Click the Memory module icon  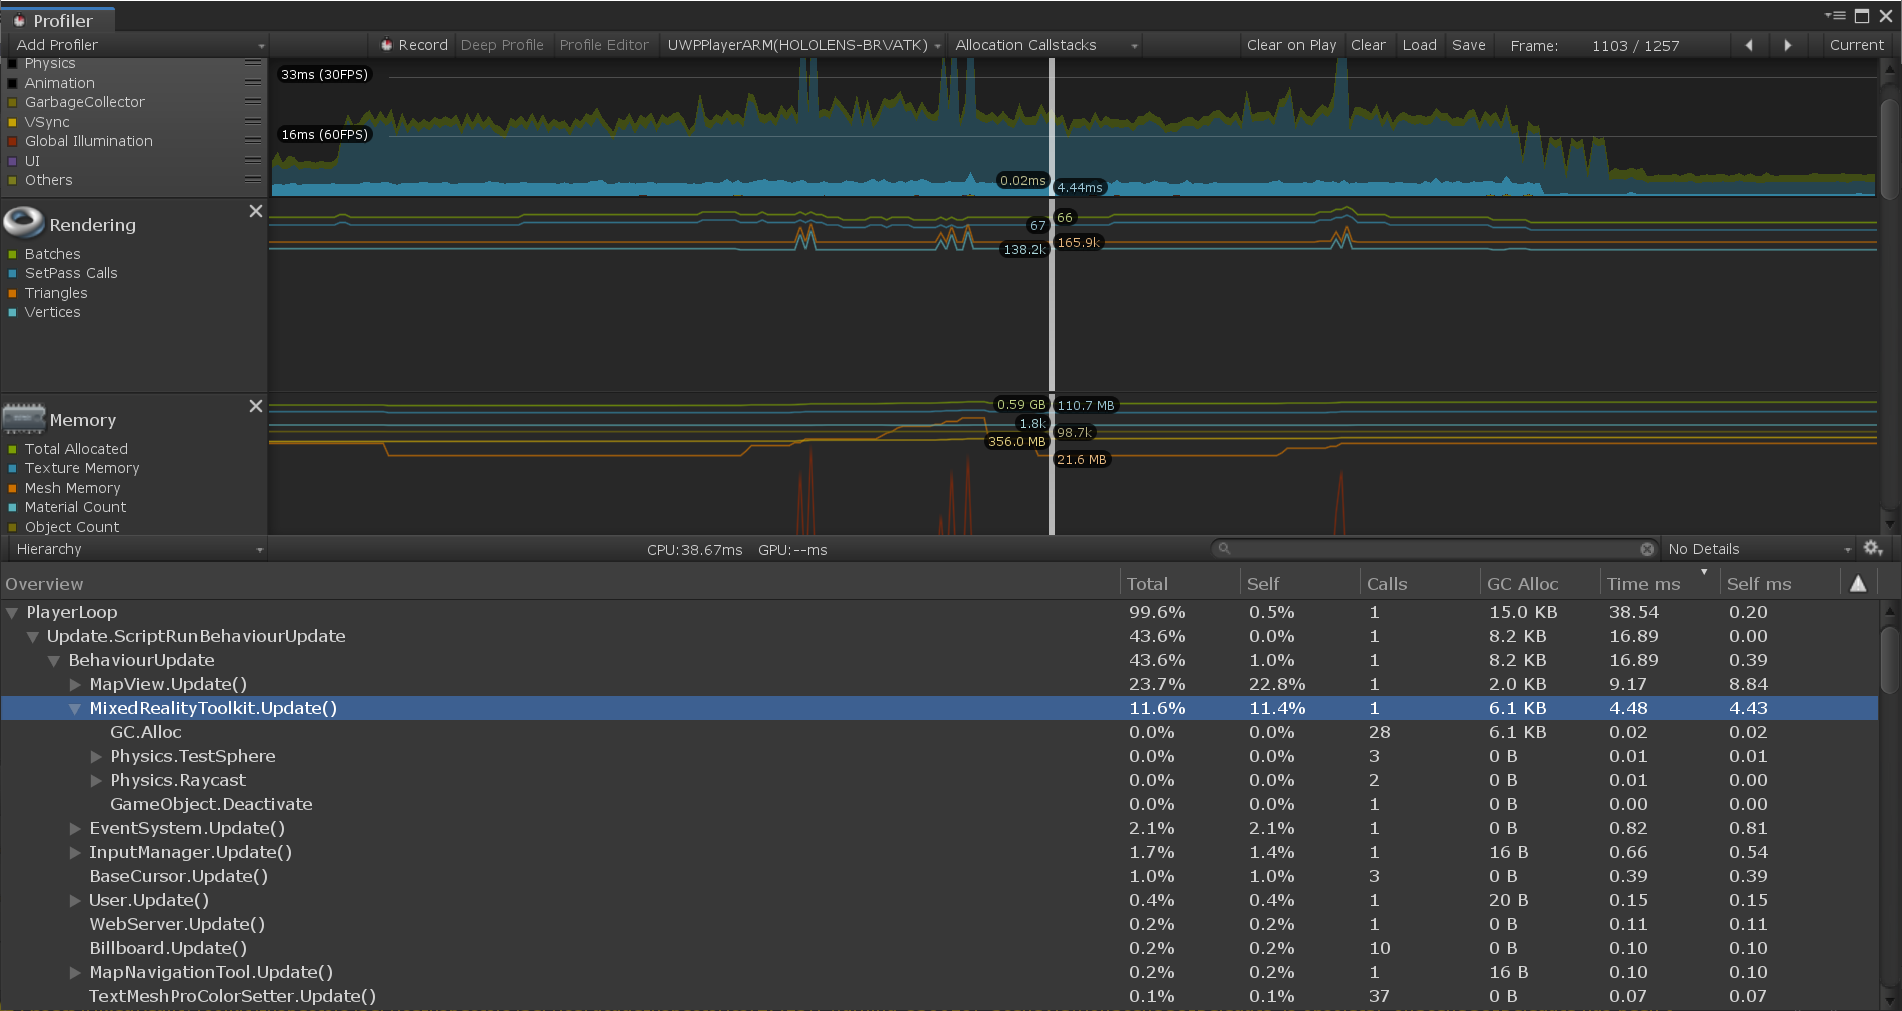pyautogui.click(x=24, y=418)
